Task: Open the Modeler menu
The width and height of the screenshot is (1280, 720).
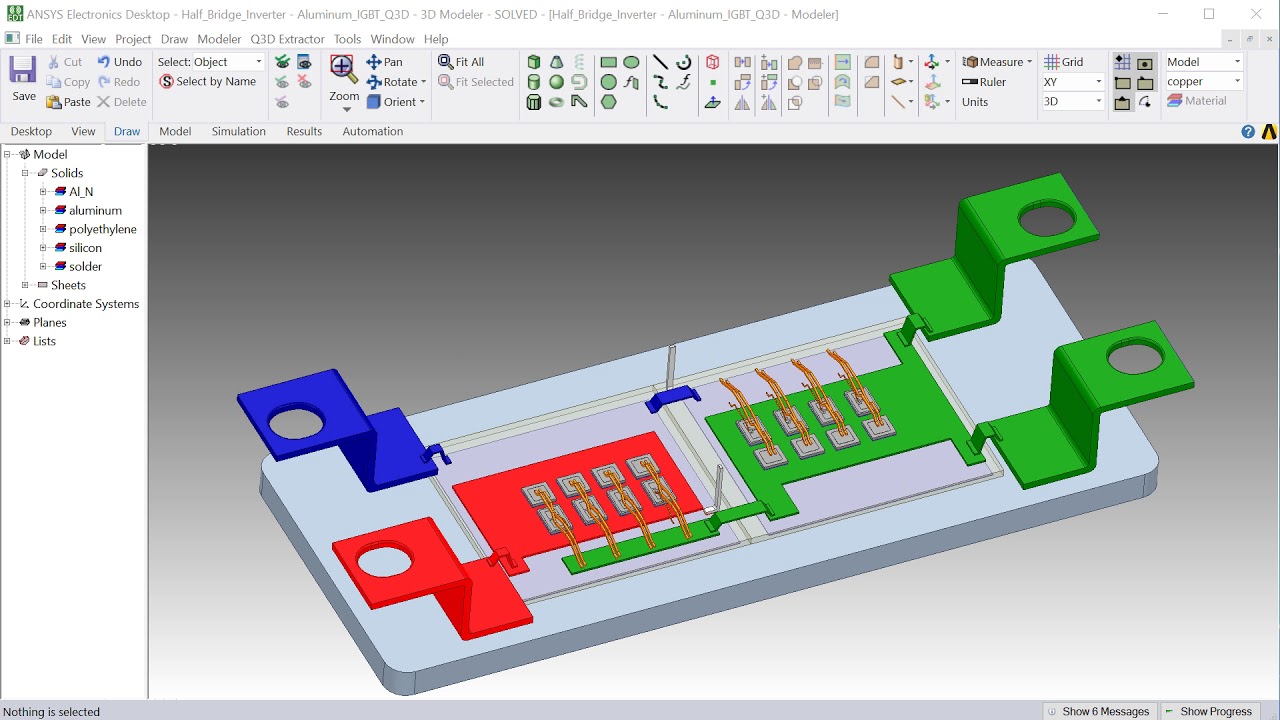Action: click(x=219, y=39)
